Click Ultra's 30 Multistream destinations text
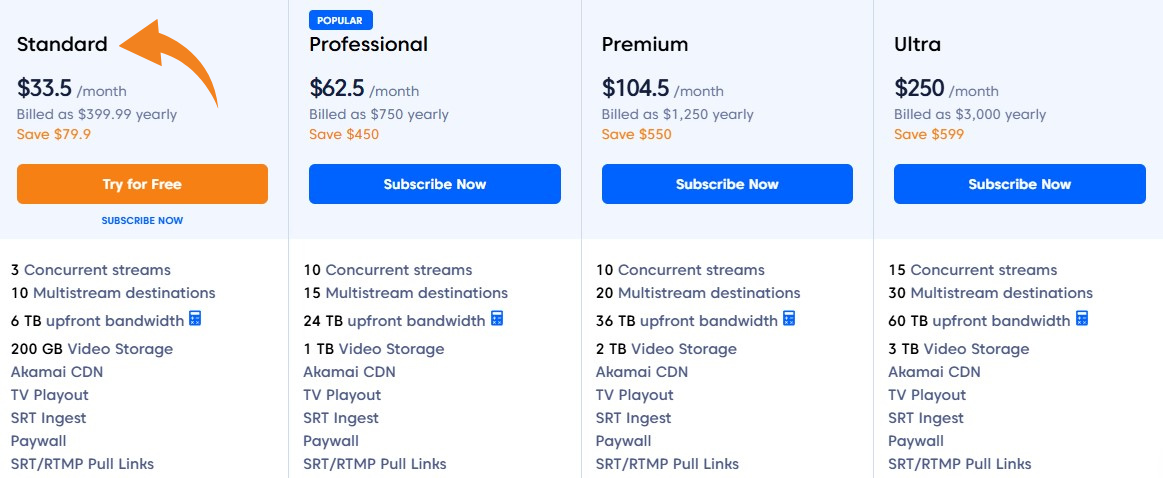 pyautogui.click(x=990, y=293)
